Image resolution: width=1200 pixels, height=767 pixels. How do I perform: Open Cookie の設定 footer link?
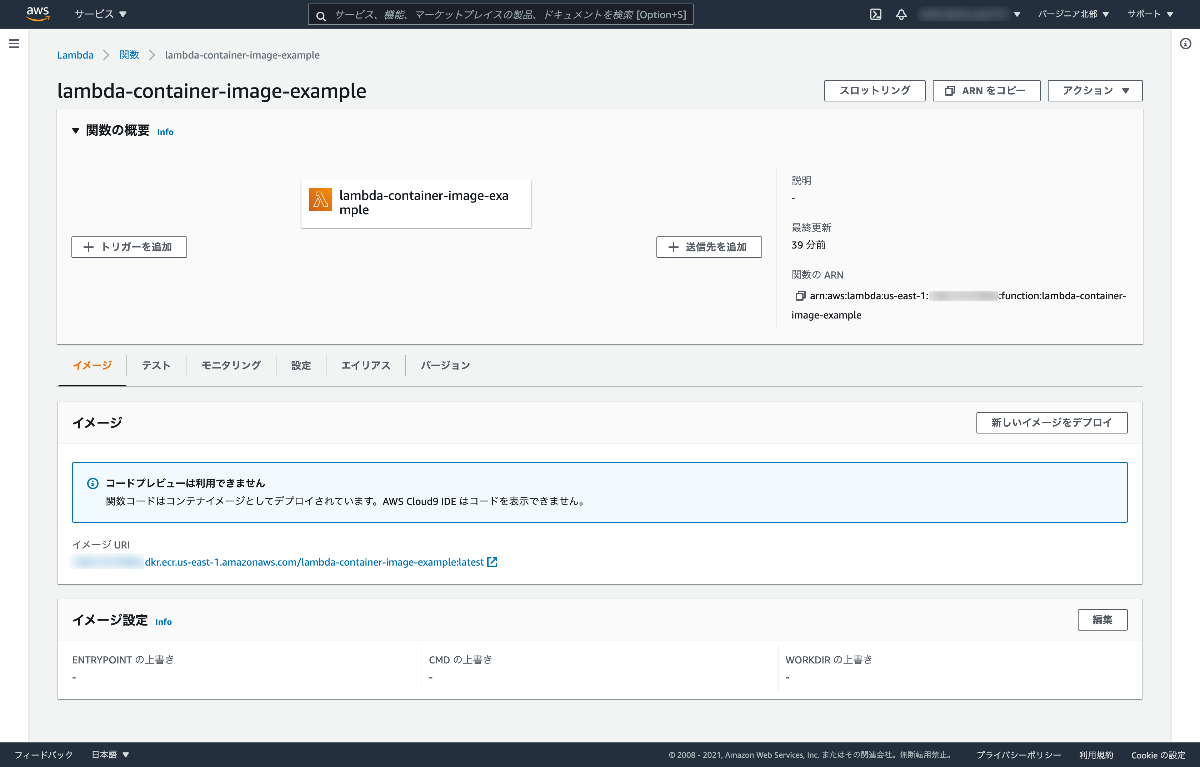click(x=1158, y=755)
